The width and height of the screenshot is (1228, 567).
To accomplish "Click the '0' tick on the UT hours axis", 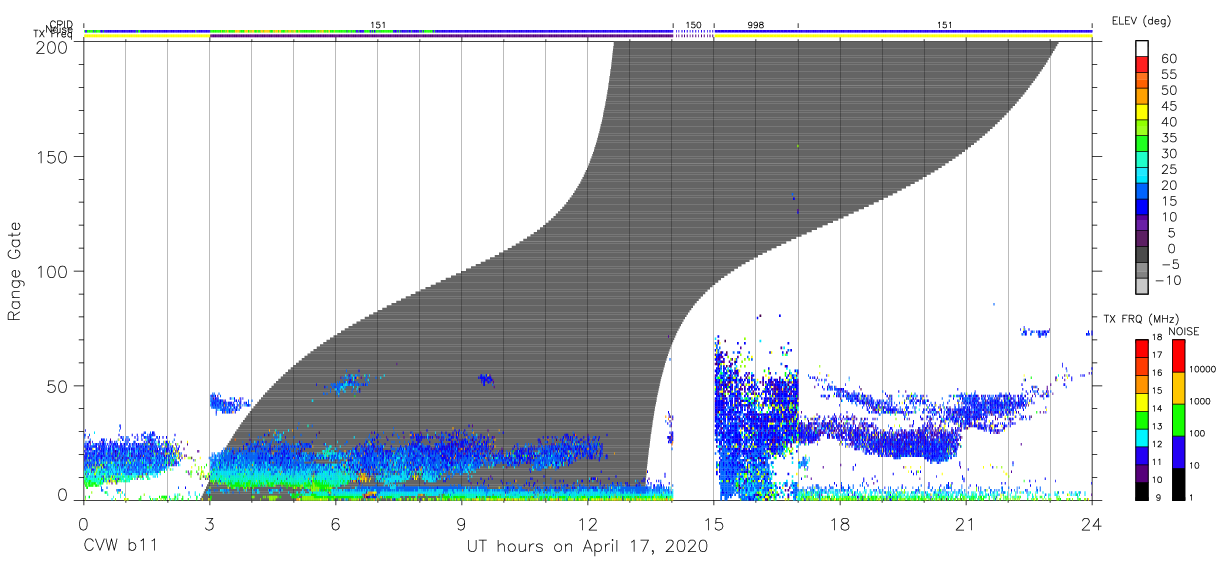I will [83, 524].
